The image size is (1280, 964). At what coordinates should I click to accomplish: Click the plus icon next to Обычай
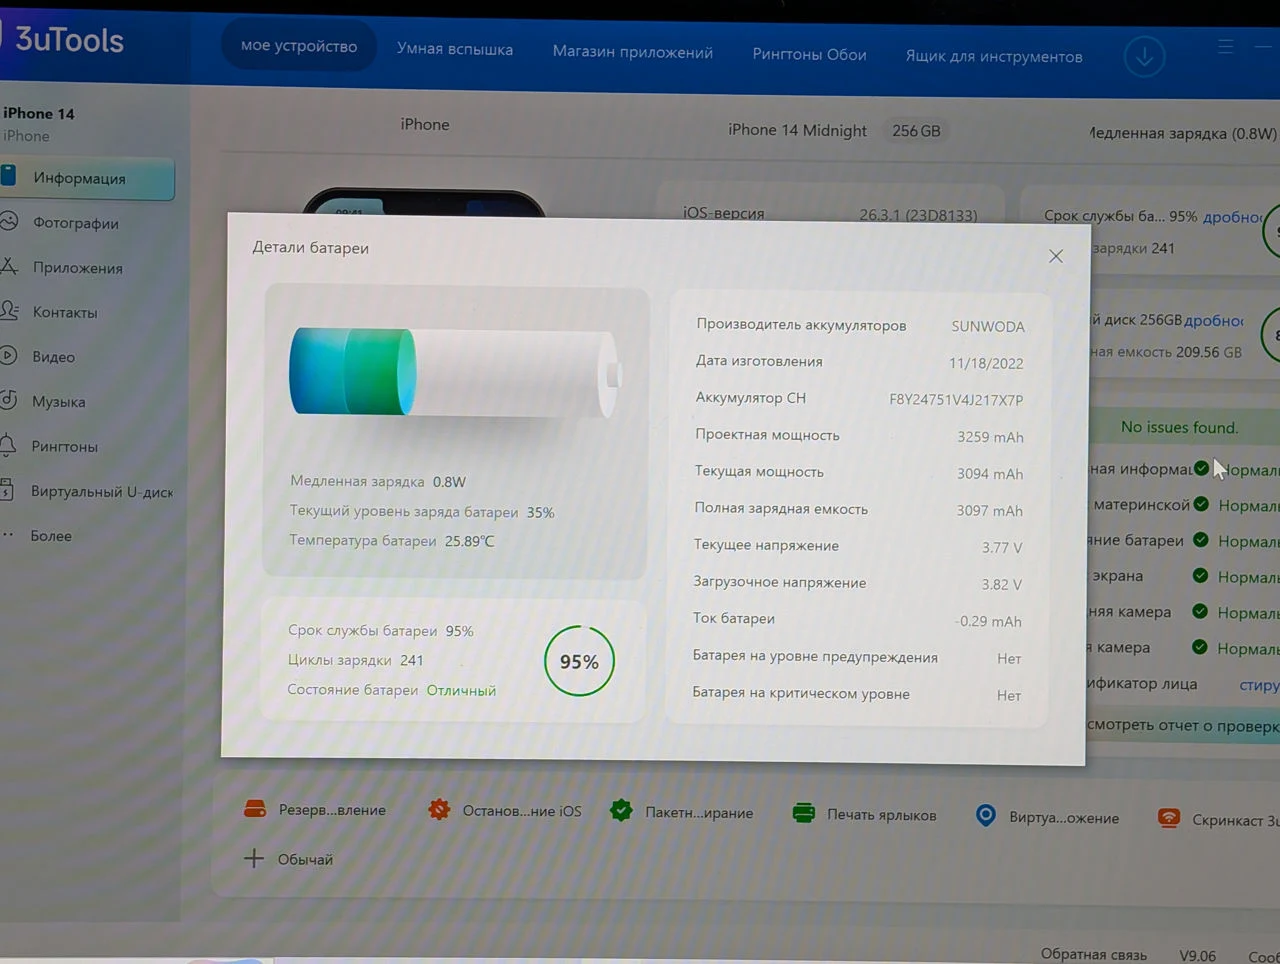pos(254,858)
